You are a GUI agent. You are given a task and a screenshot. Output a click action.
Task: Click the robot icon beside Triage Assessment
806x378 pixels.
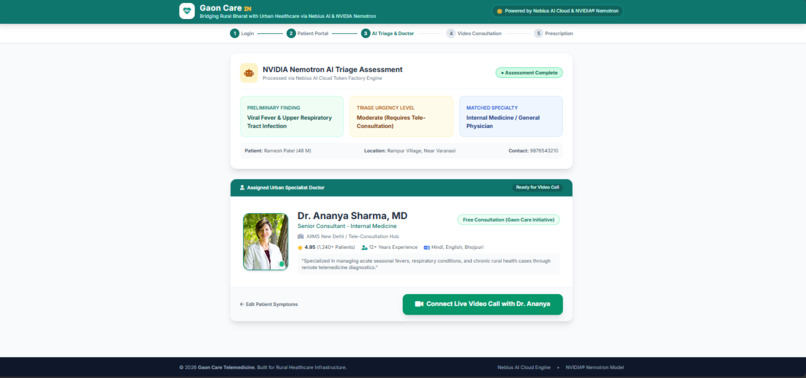249,73
